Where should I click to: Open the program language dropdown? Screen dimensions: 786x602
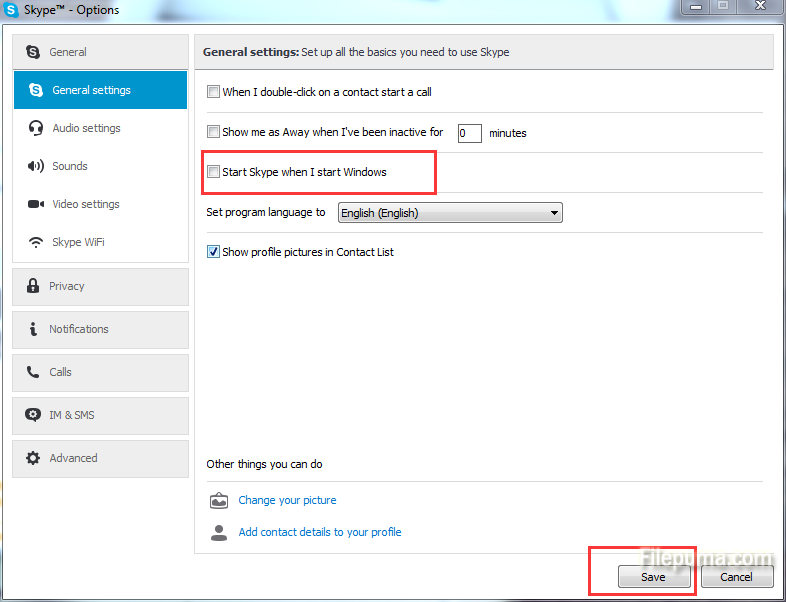click(x=450, y=213)
